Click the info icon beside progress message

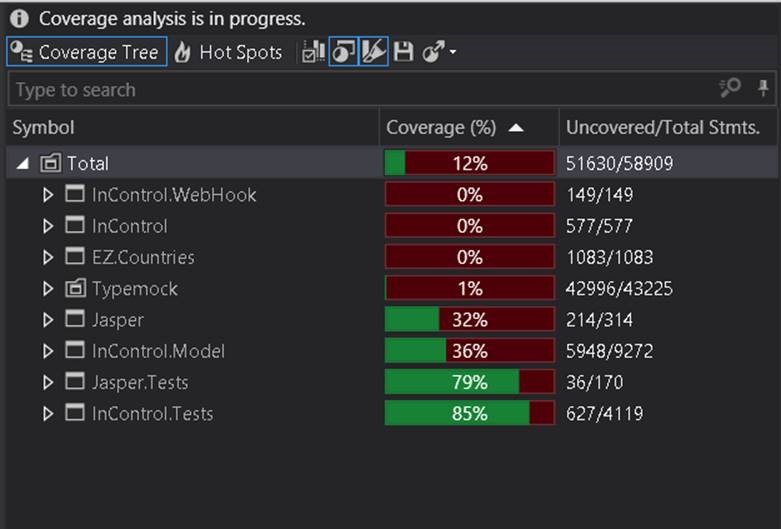click(19, 19)
